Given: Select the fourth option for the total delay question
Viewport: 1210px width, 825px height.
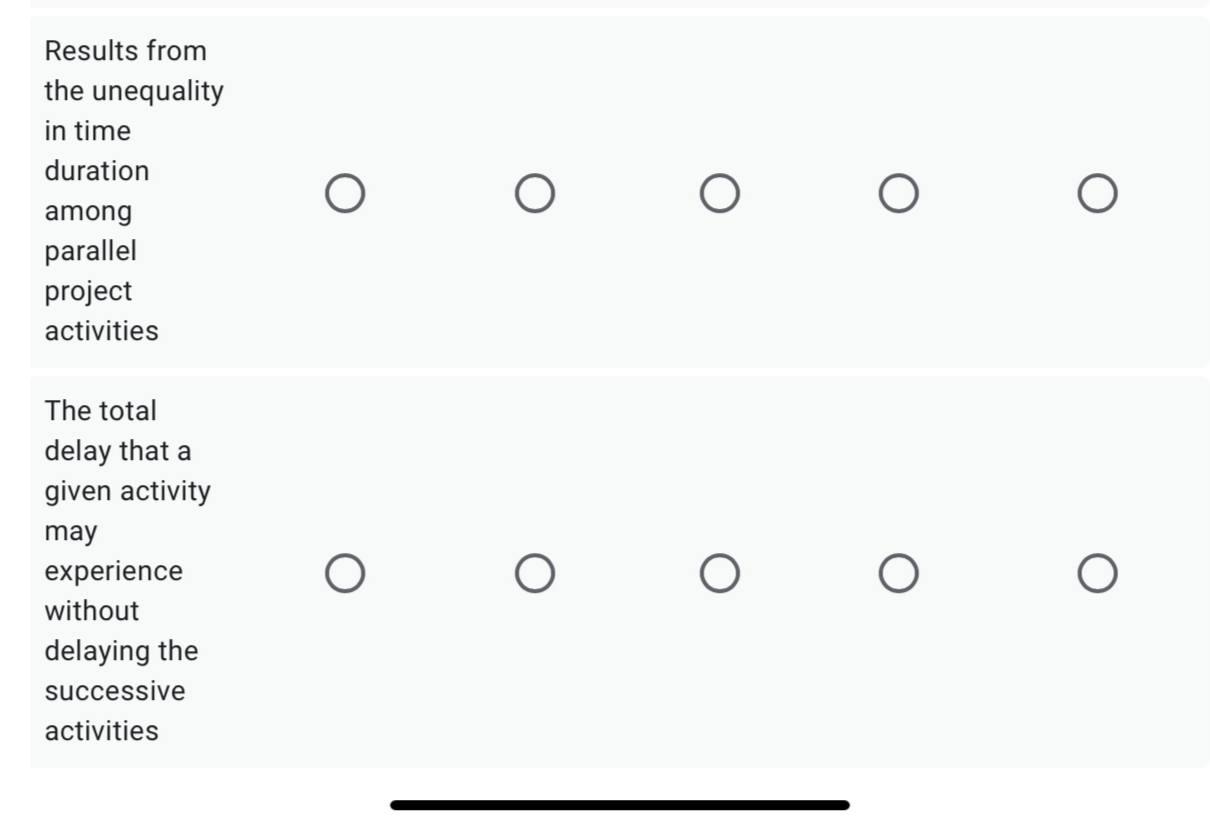Looking at the screenshot, I should click(x=899, y=572).
